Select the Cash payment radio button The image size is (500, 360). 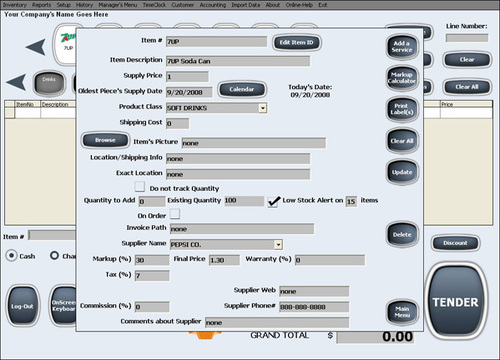pyautogui.click(x=11, y=256)
